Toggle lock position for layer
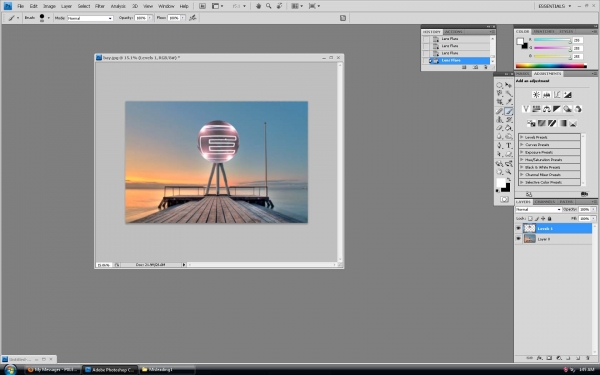 (x=543, y=218)
